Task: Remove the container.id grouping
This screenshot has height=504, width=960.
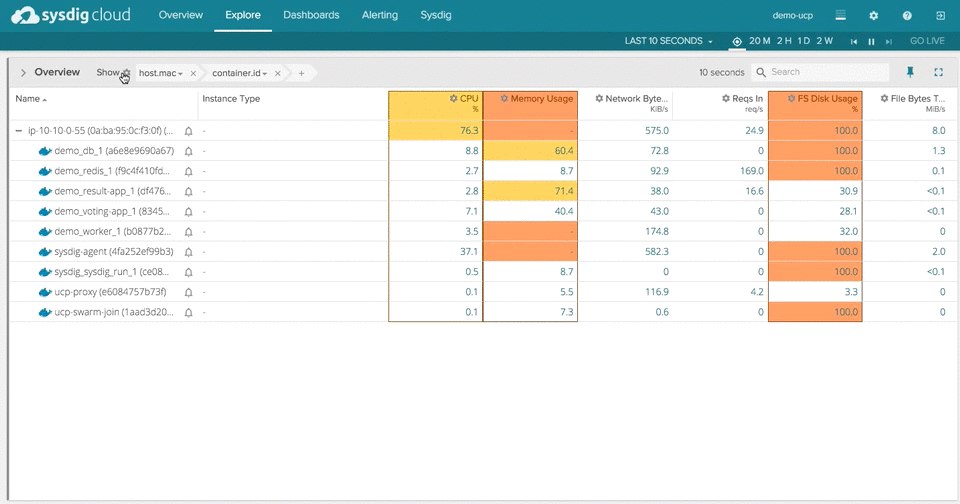Action: pyautogui.click(x=278, y=73)
